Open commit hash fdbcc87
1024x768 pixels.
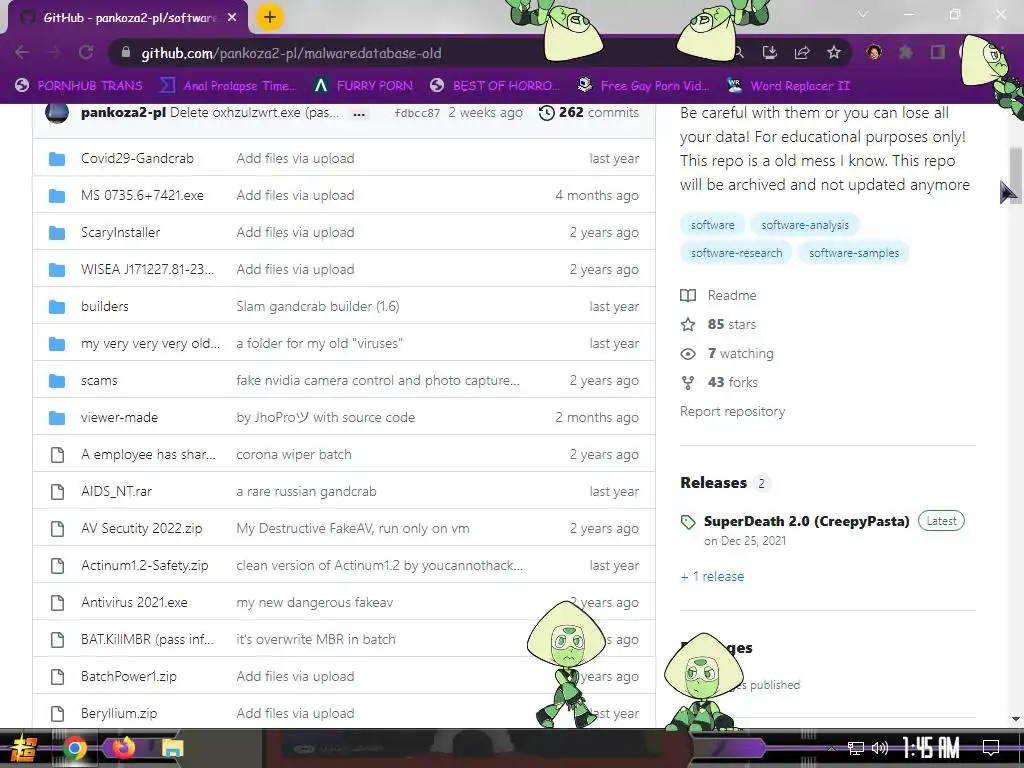417,113
